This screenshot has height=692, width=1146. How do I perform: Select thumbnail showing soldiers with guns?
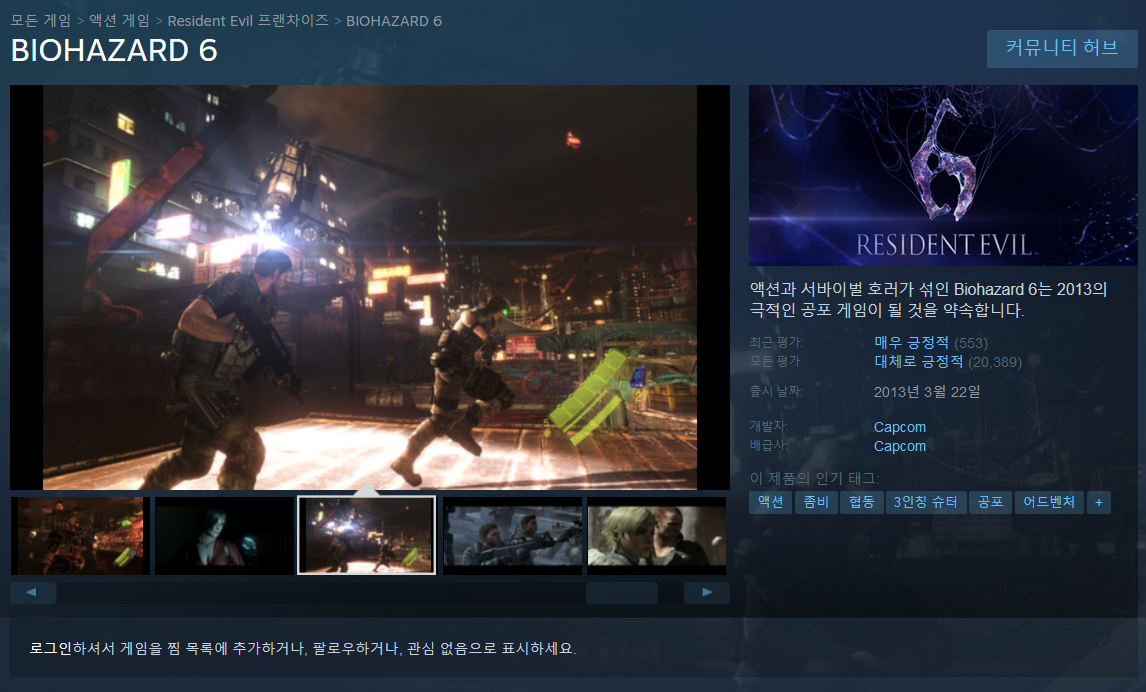512,535
